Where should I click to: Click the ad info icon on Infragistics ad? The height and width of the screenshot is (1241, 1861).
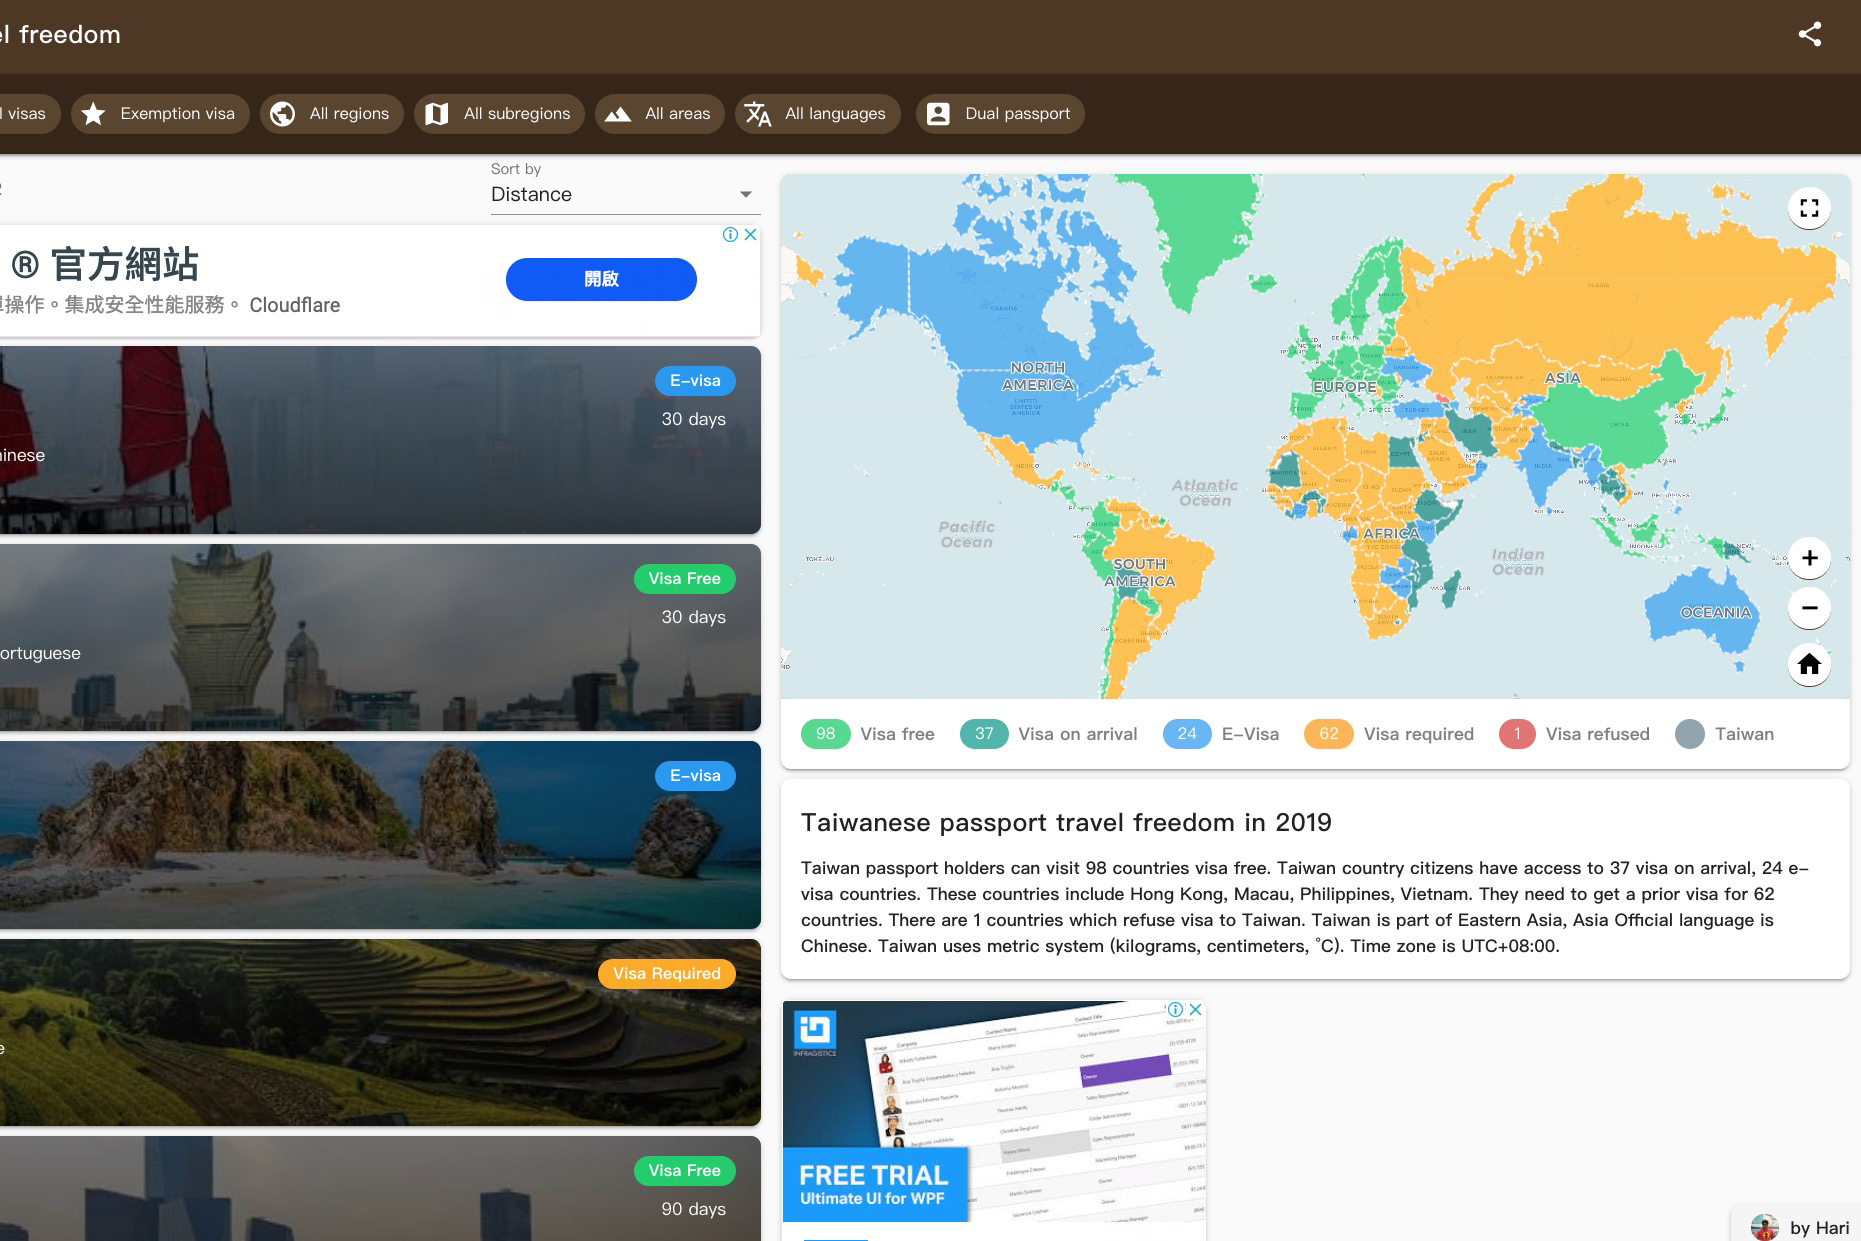click(1176, 1010)
